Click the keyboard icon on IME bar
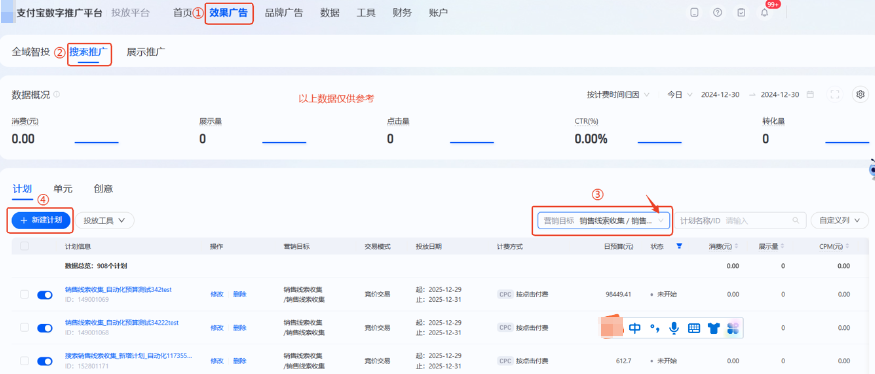This screenshot has width=875, height=374. point(694,328)
